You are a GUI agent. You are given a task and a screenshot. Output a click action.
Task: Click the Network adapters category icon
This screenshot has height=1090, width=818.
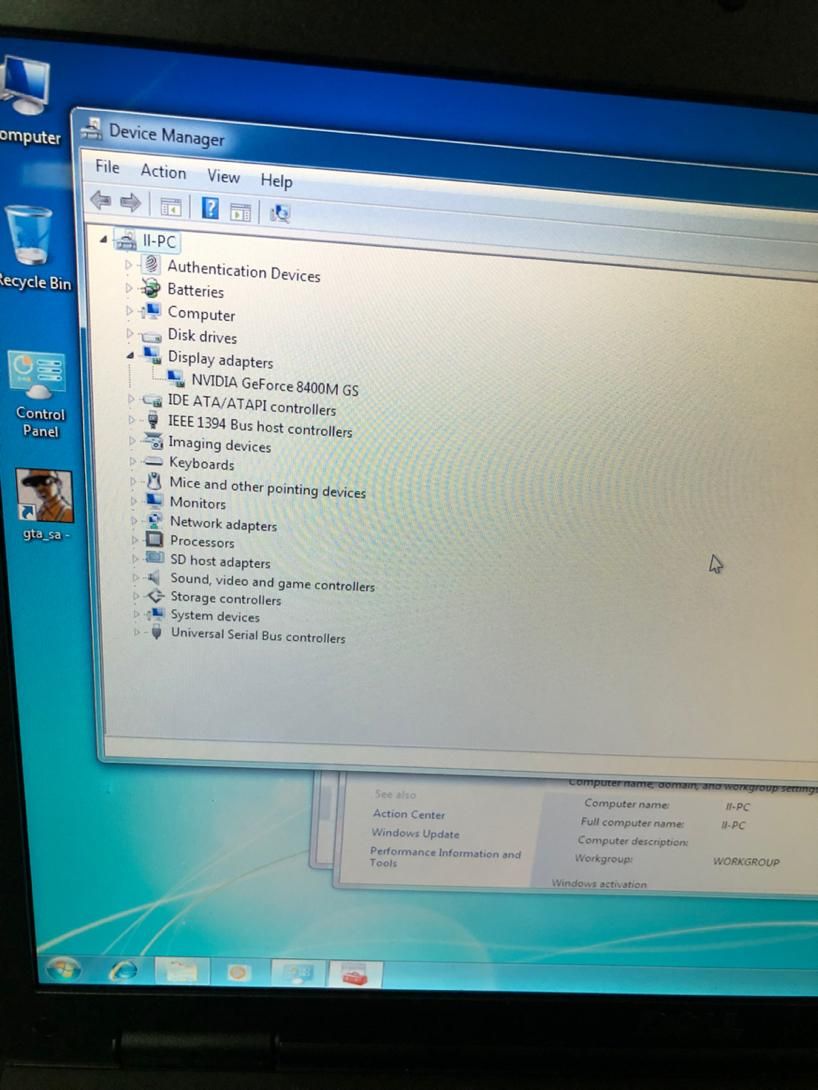154,520
